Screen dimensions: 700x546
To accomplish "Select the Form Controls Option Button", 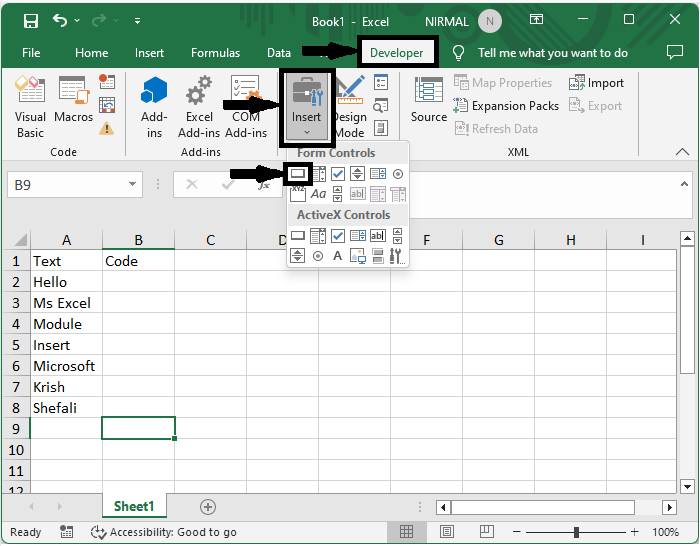I will point(398,174).
